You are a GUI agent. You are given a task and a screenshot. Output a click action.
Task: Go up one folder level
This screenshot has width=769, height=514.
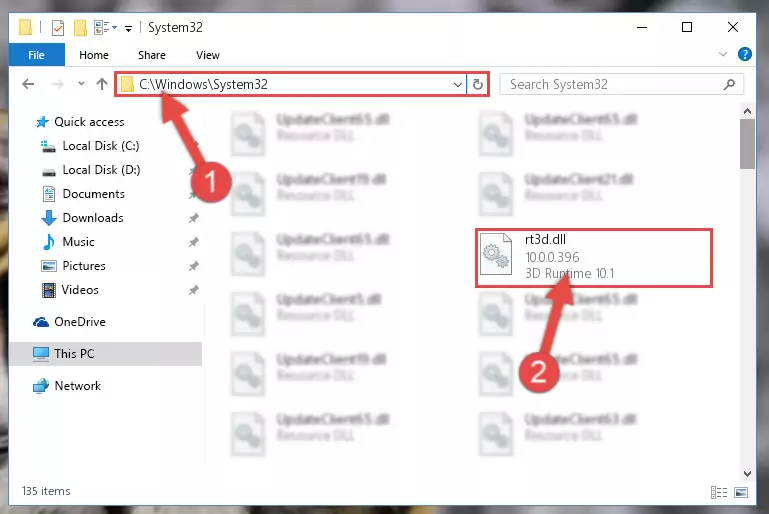pyautogui.click(x=102, y=84)
